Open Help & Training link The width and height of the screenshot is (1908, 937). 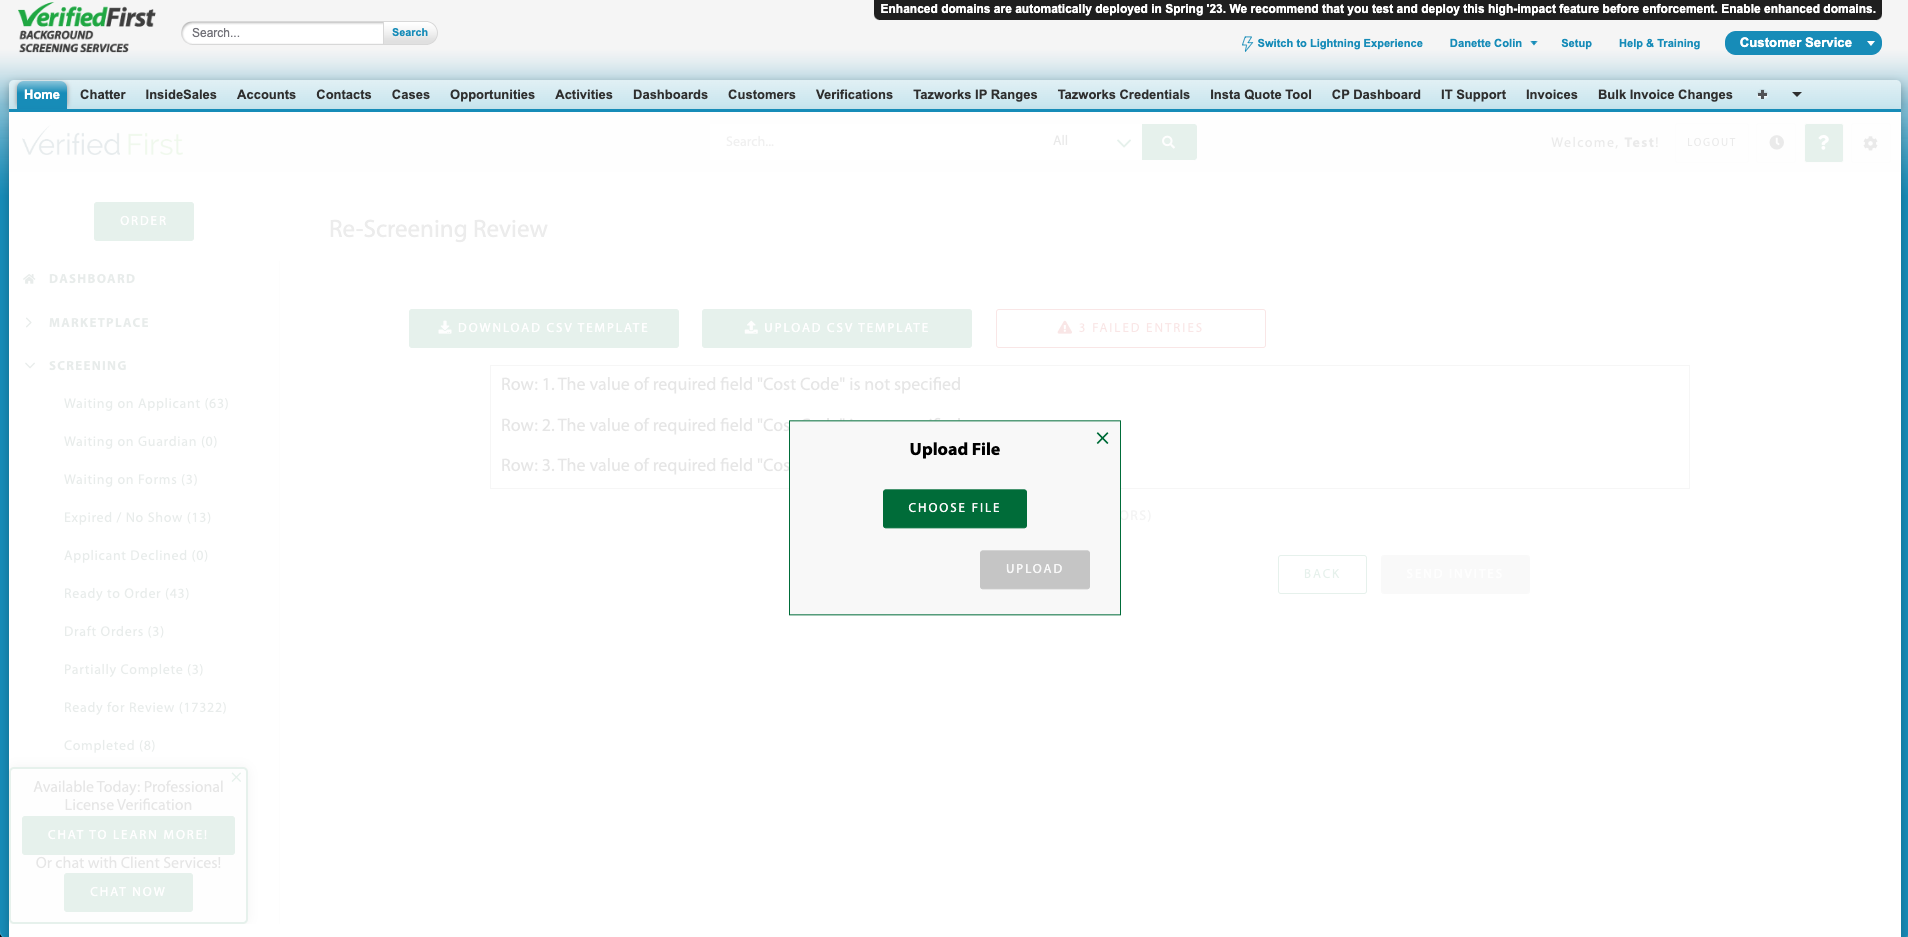(1659, 43)
